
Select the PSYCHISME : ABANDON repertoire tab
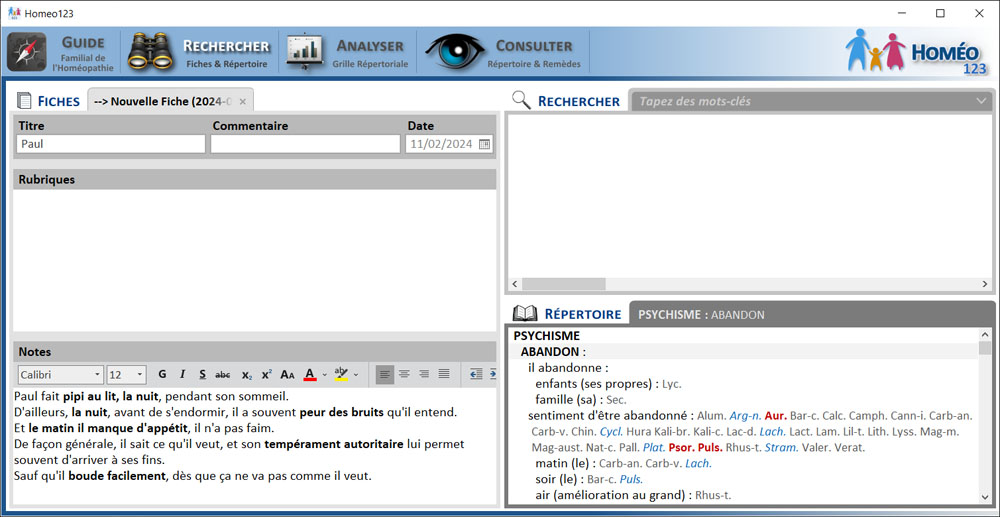pyautogui.click(x=701, y=314)
